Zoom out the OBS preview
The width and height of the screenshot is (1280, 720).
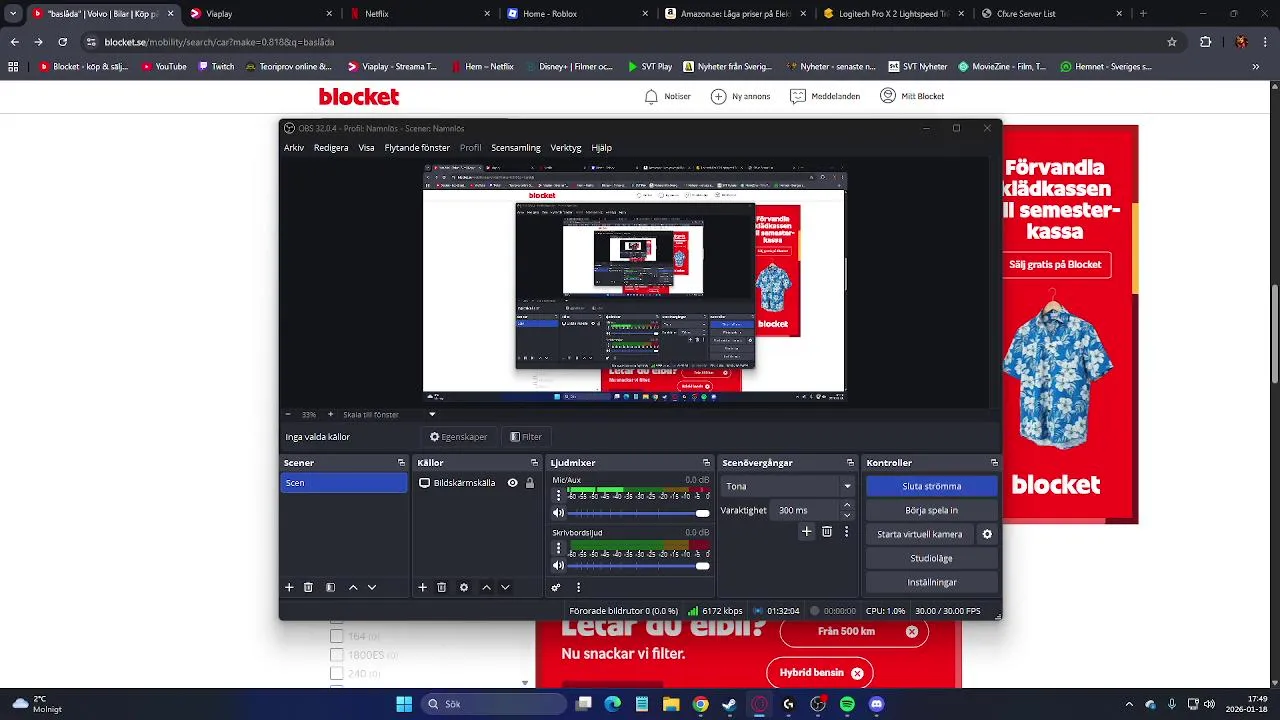click(288, 414)
